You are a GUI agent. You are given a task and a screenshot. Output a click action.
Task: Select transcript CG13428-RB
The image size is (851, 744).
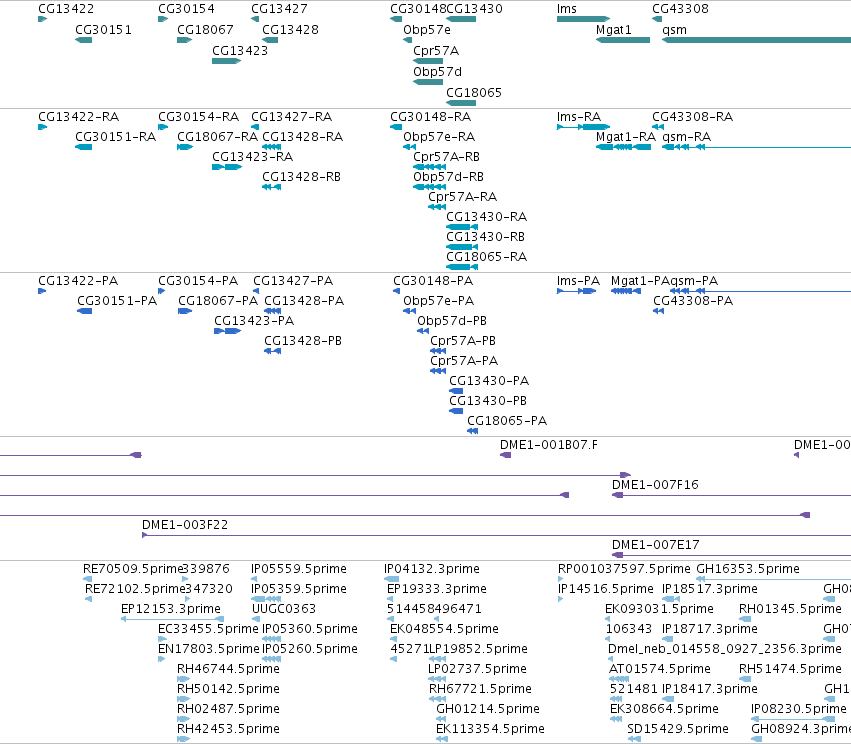[271, 187]
